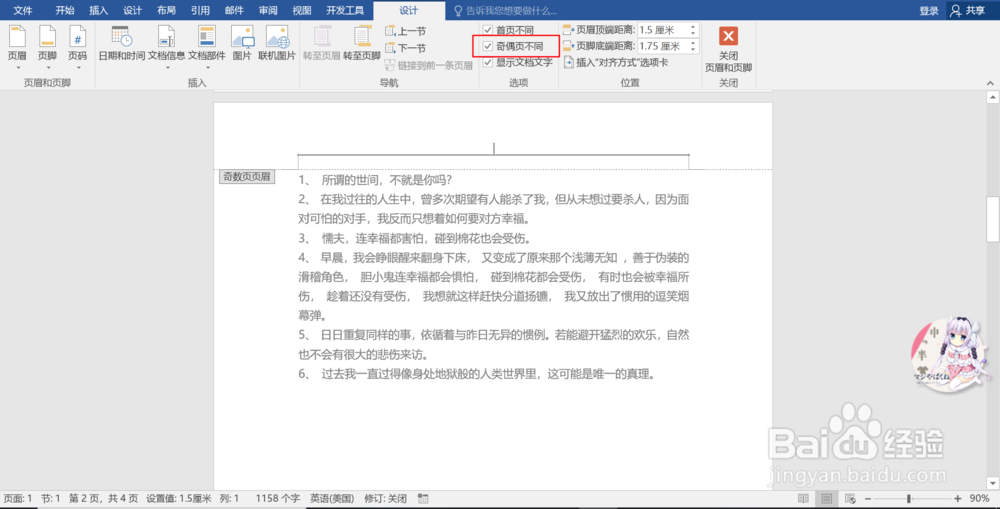Image resolution: width=1000 pixels, height=509 pixels.
Task: Click the 90% zoom level
Action: (979, 499)
